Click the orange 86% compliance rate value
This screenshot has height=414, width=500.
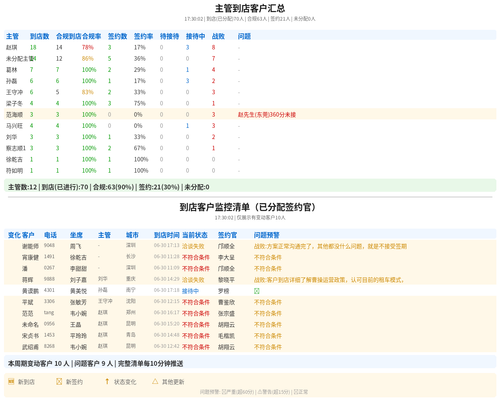(88, 59)
